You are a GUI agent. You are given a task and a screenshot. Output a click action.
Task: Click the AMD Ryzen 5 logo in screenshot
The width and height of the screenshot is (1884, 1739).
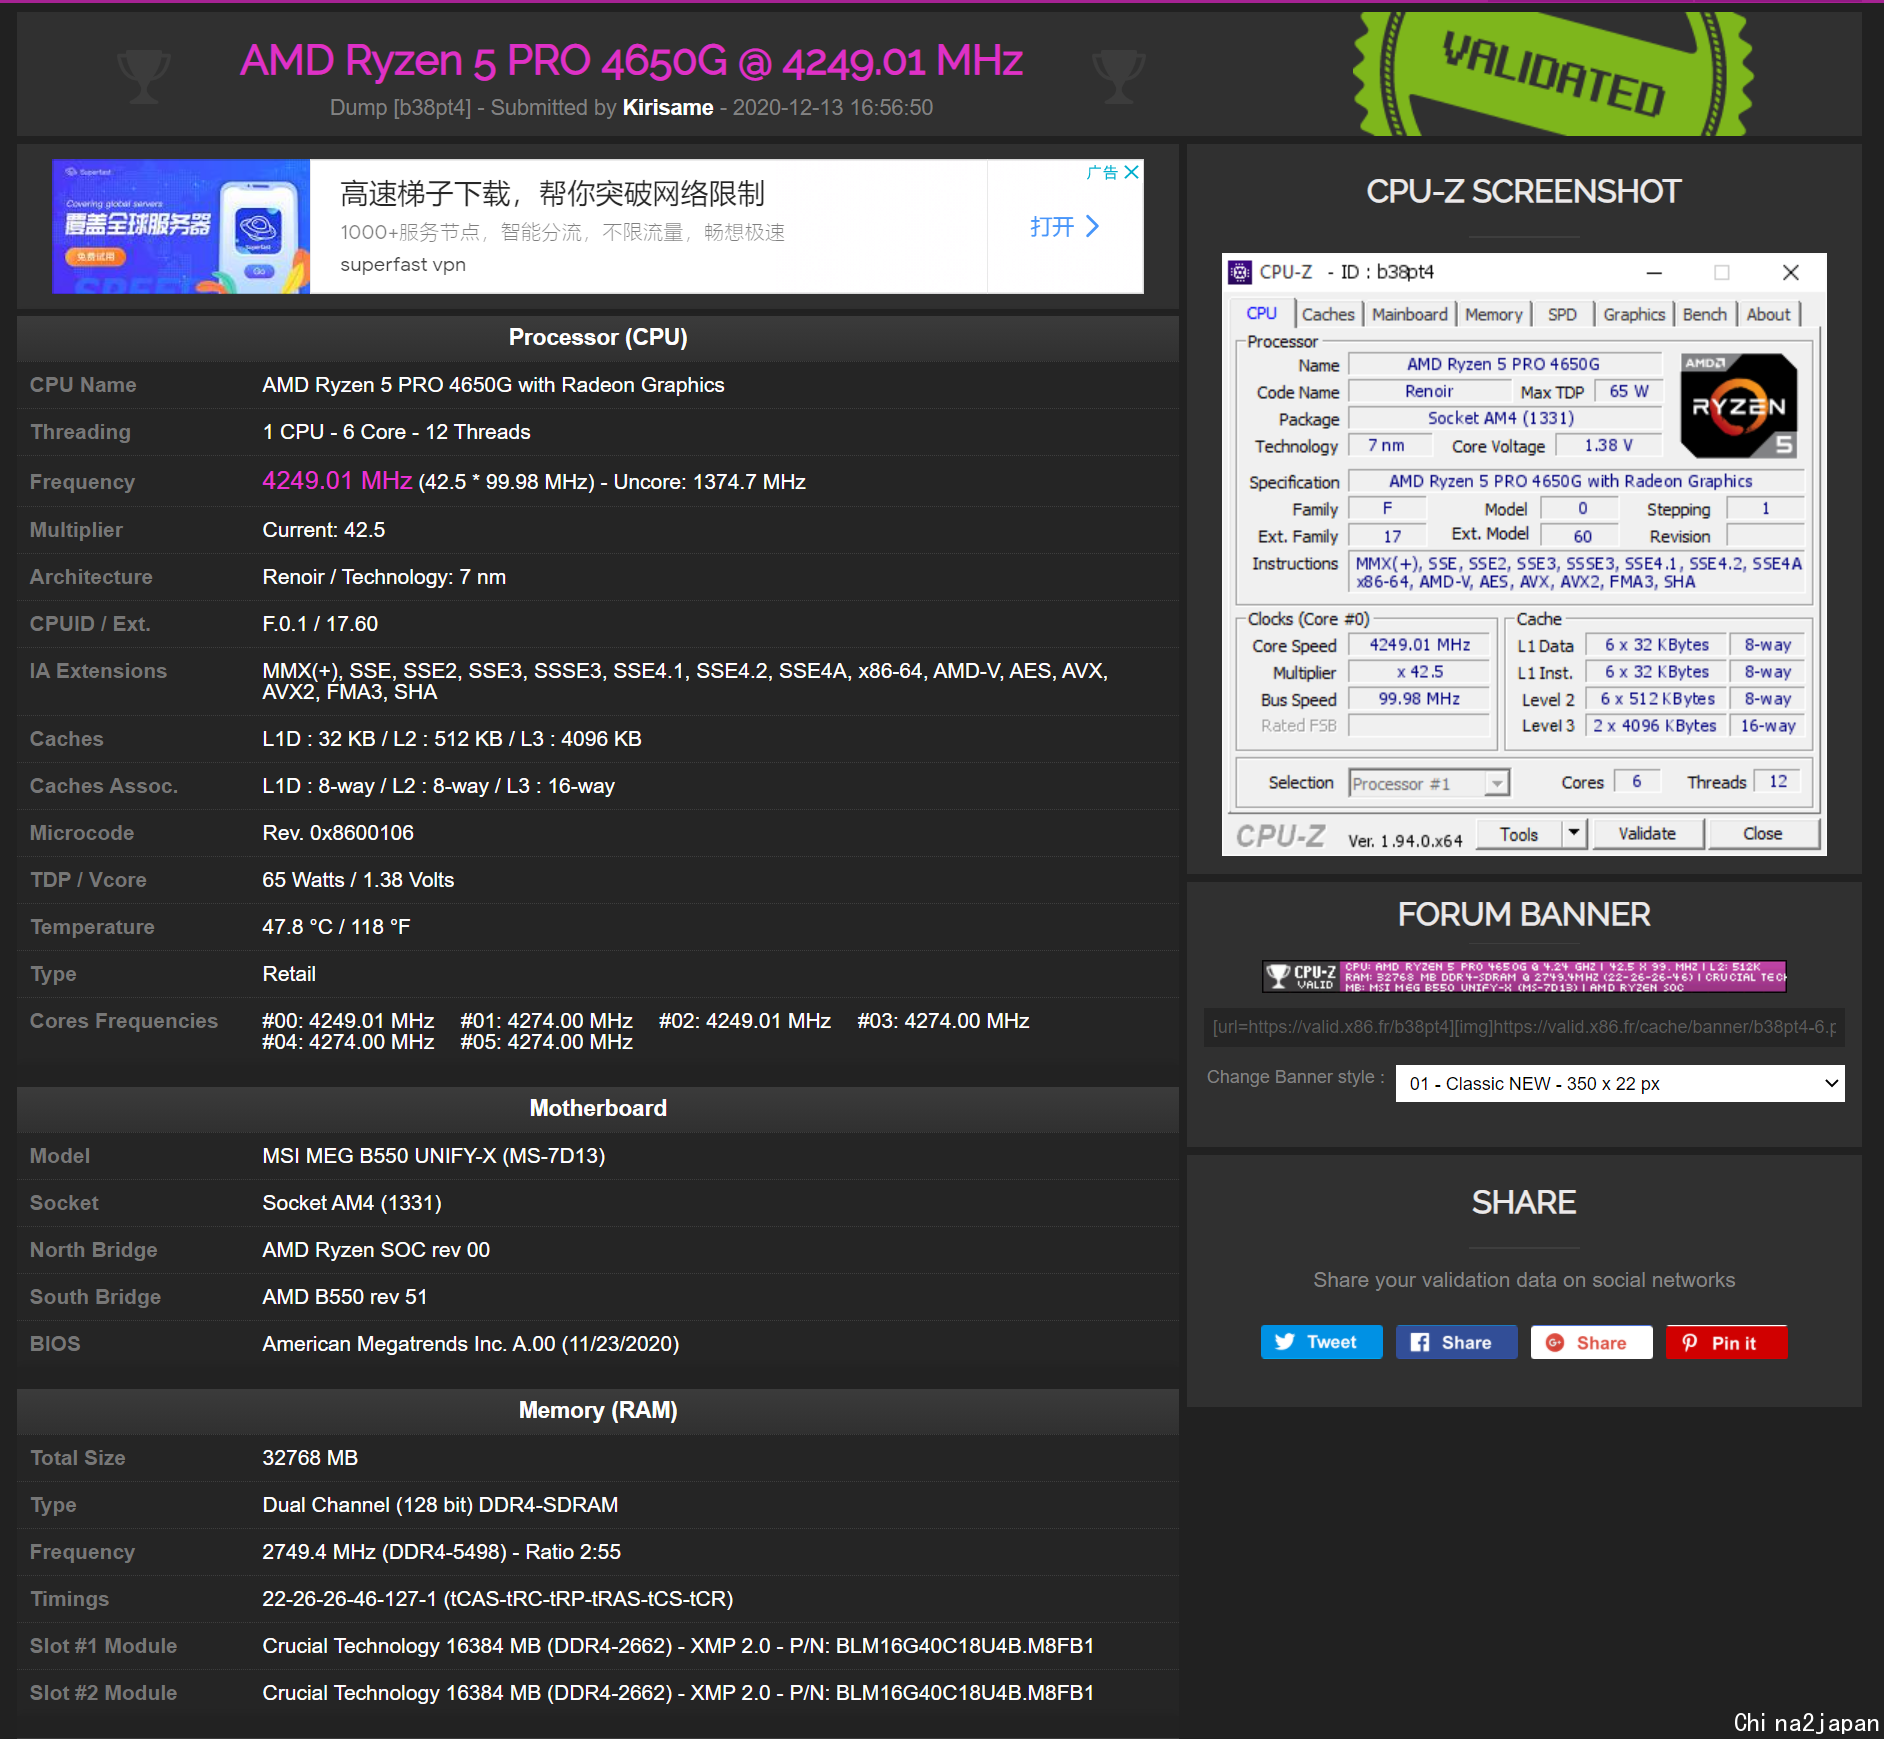(x=1739, y=405)
